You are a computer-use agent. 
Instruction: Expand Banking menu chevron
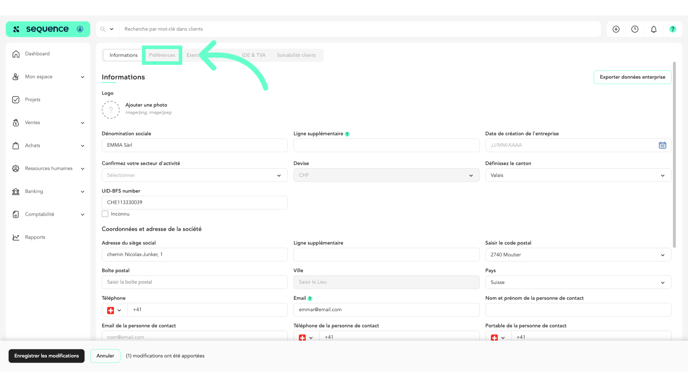(82, 192)
